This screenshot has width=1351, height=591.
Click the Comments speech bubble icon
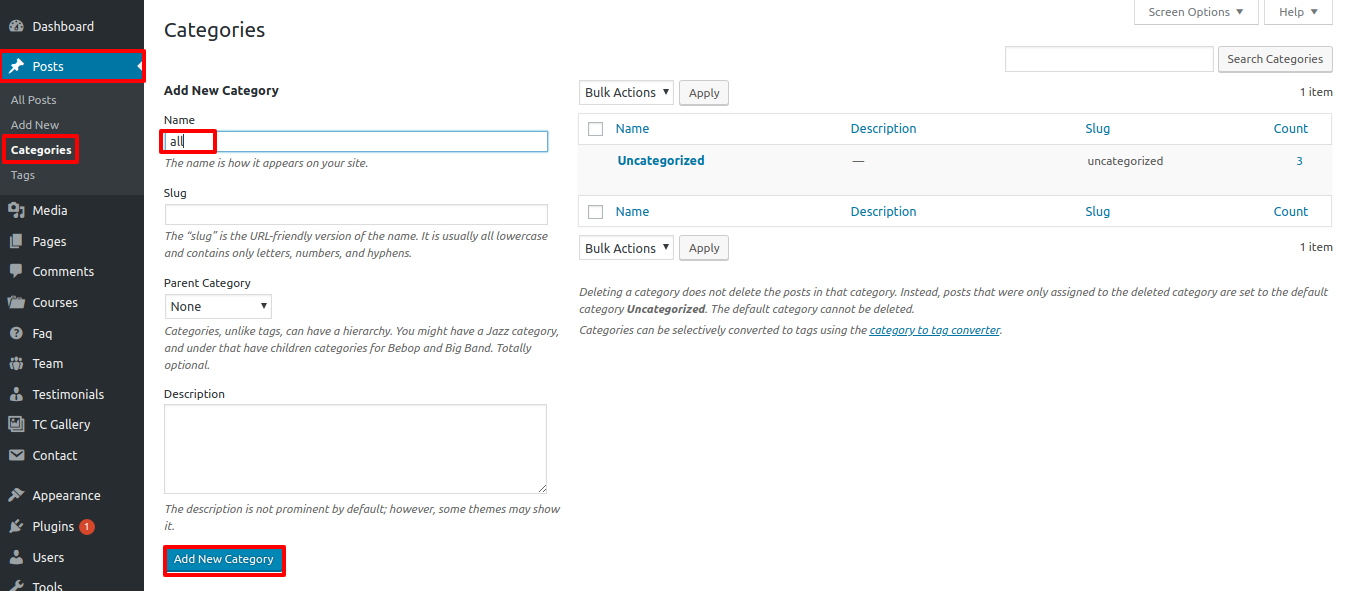click(16, 272)
